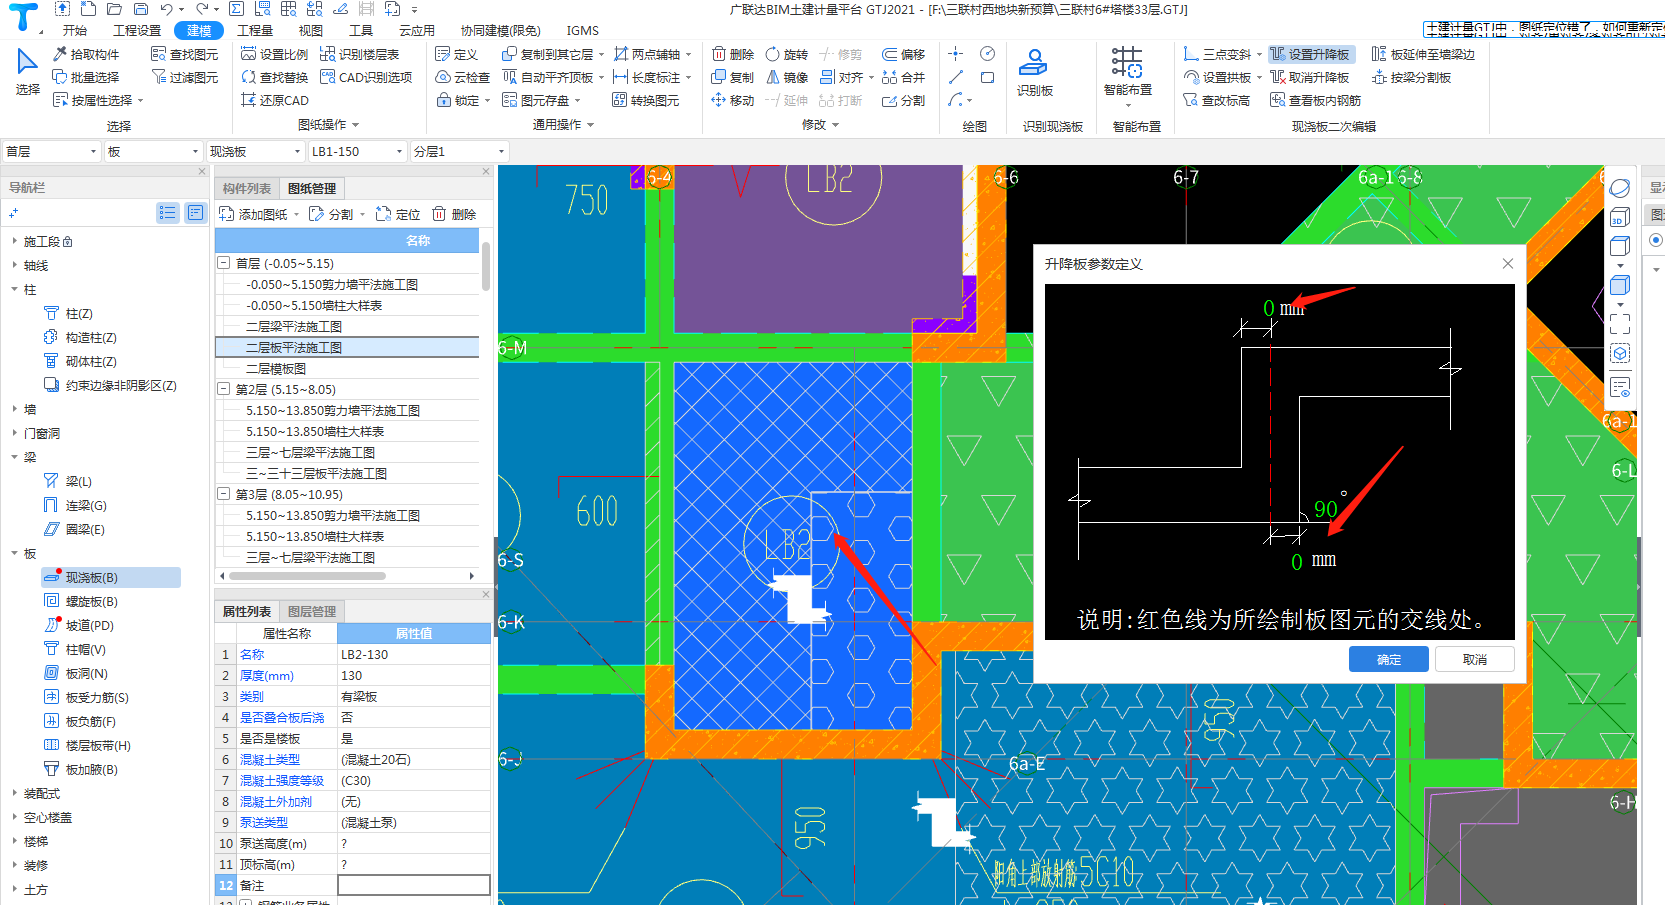This screenshot has height=905, width=1665.
Task: Open the 识别板 recognize slab tool
Action: coord(1034,73)
